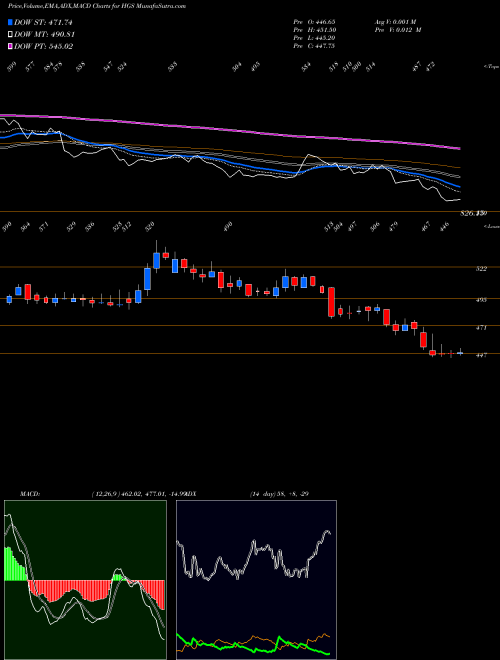Click the white DOW MT legend swatch
This screenshot has height=660, width=500.
10,34
